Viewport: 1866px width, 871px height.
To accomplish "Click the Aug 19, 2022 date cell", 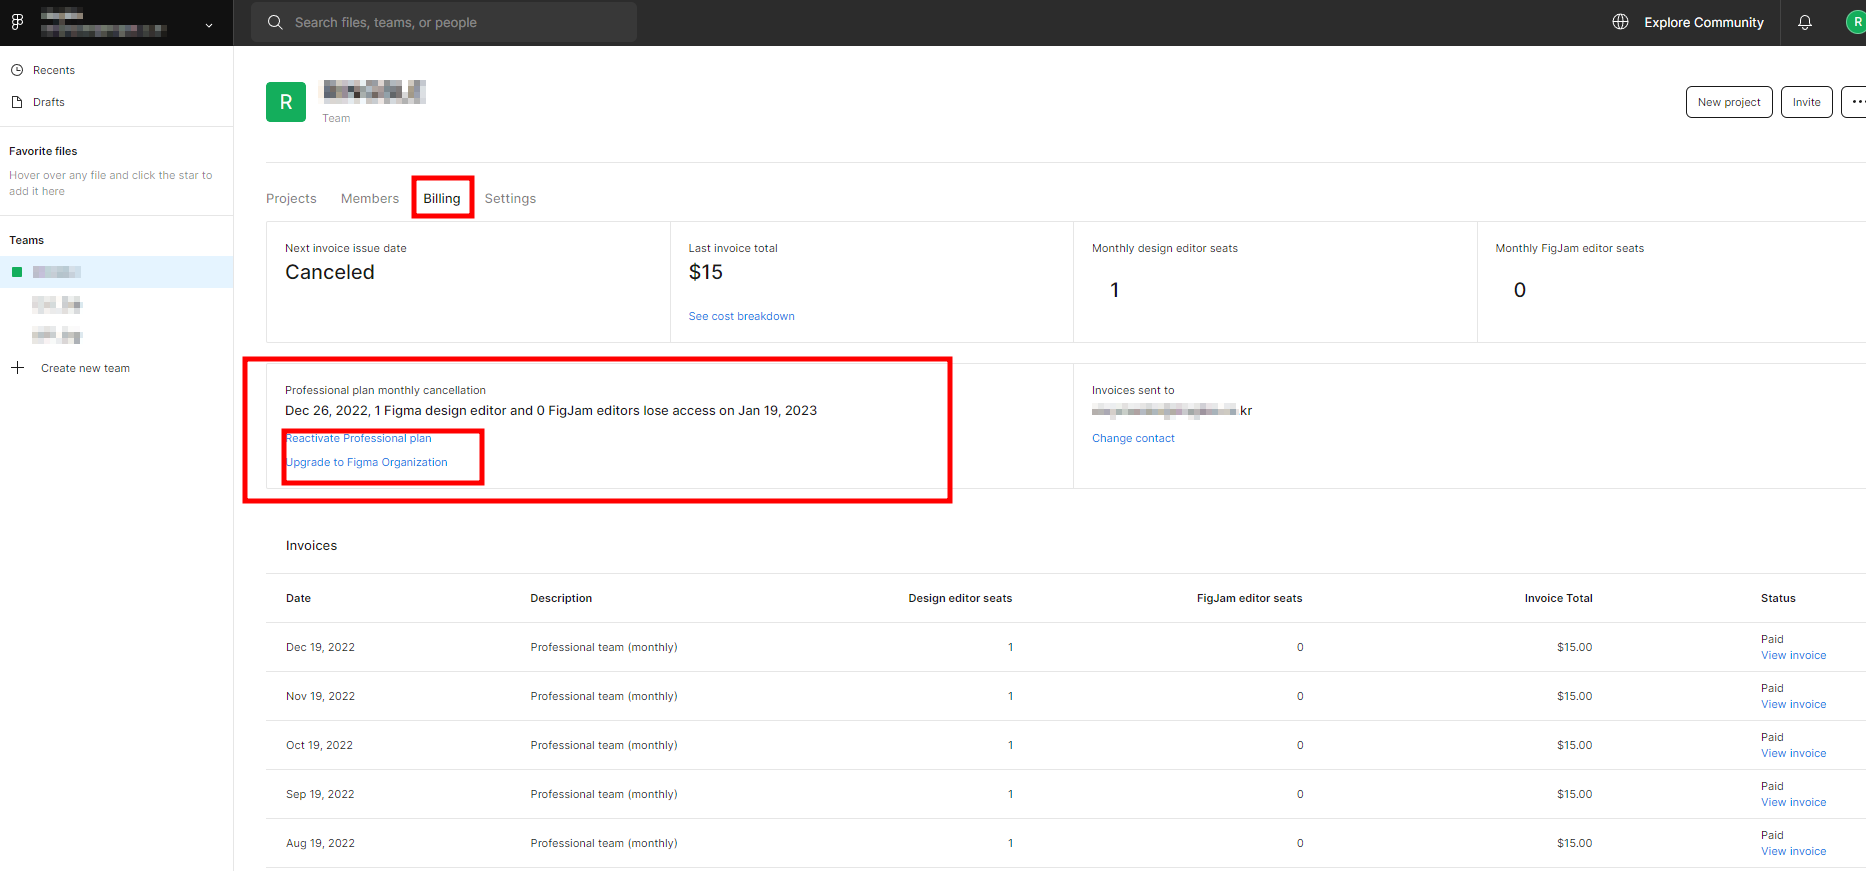I will [320, 843].
